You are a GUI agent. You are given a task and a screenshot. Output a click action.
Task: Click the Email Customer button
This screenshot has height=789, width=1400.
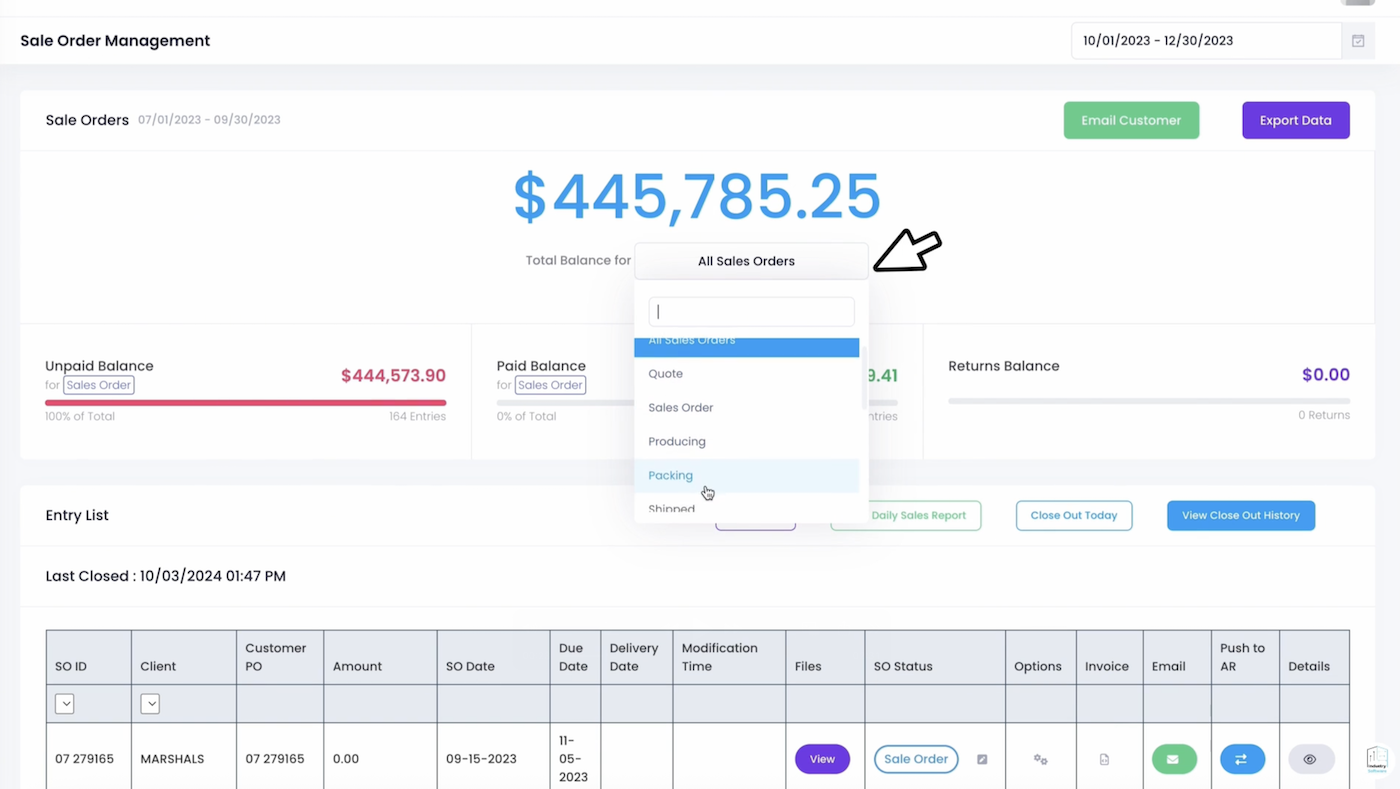[1131, 119]
